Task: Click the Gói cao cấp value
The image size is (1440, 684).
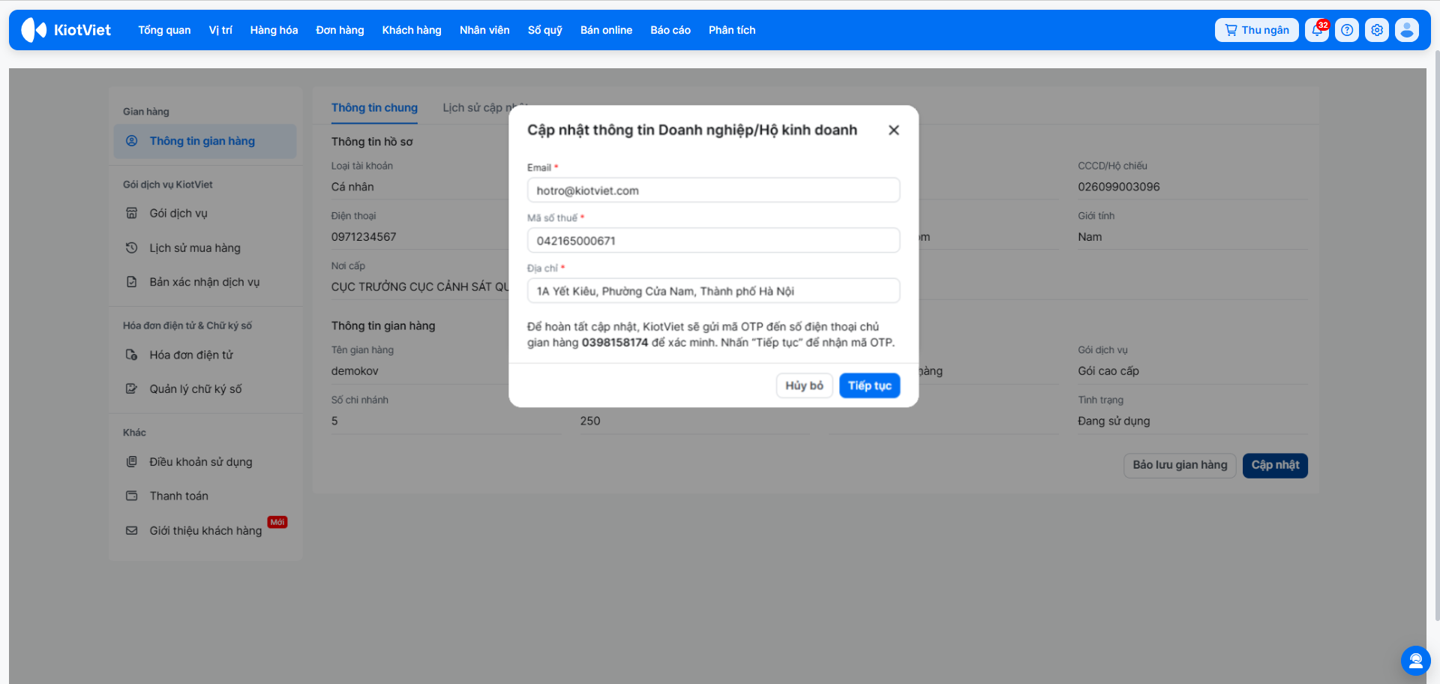Action: [1108, 371]
